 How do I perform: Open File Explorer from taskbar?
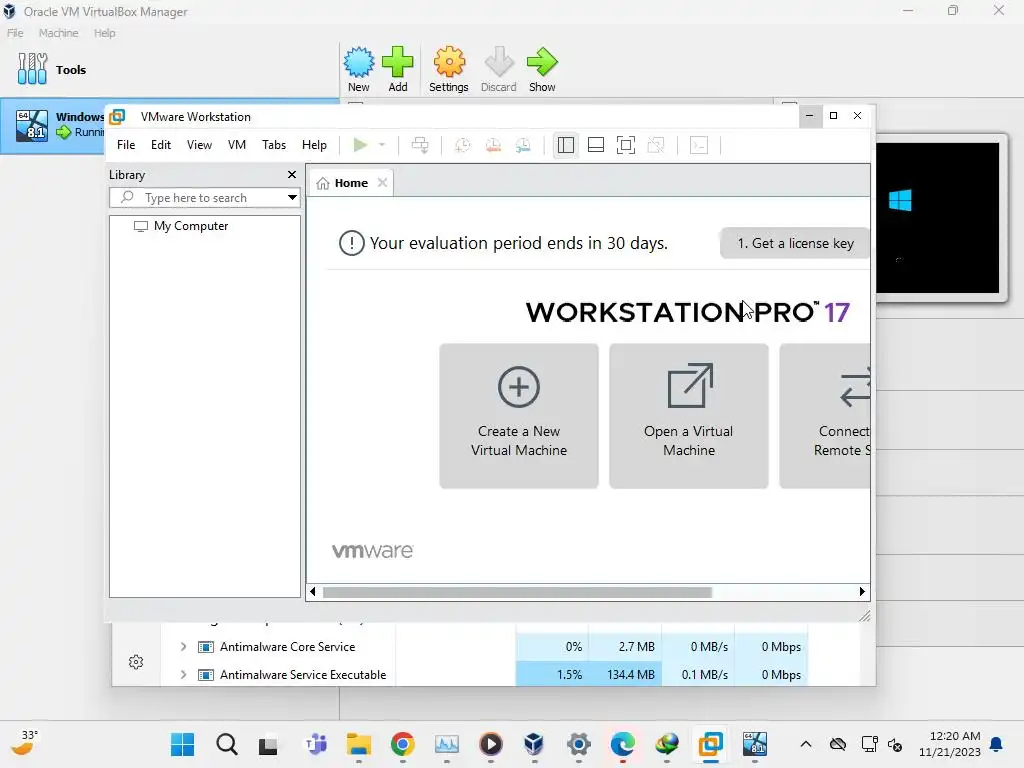(359, 744)
